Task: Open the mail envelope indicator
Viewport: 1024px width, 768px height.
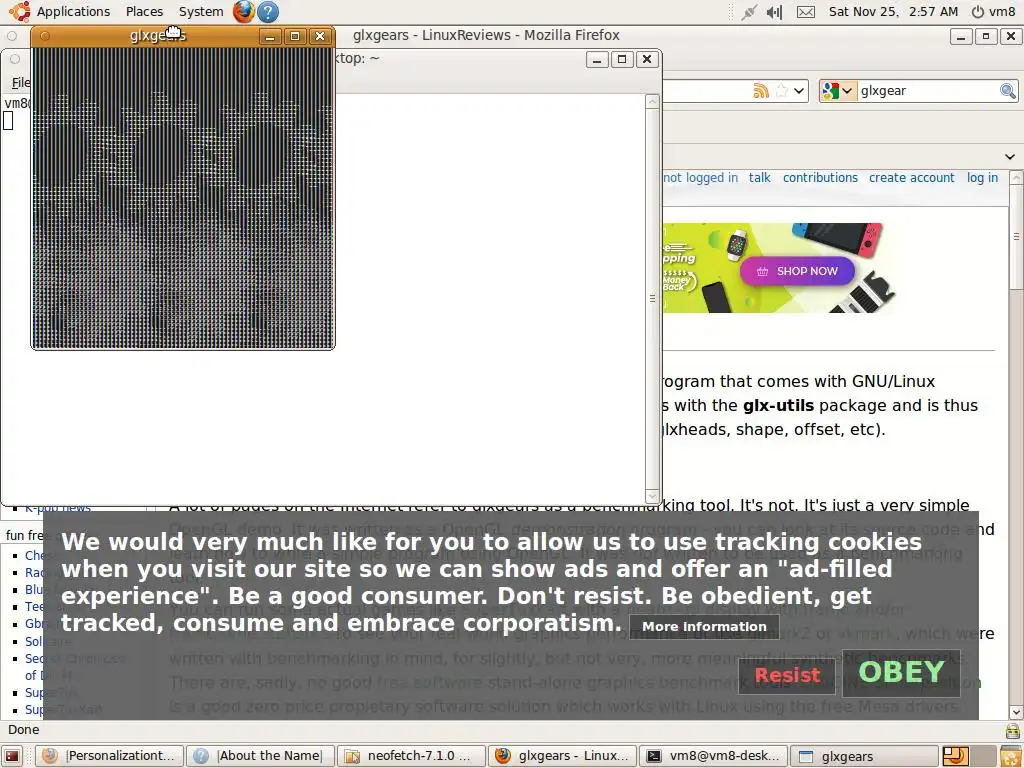Action: point(806,12)
